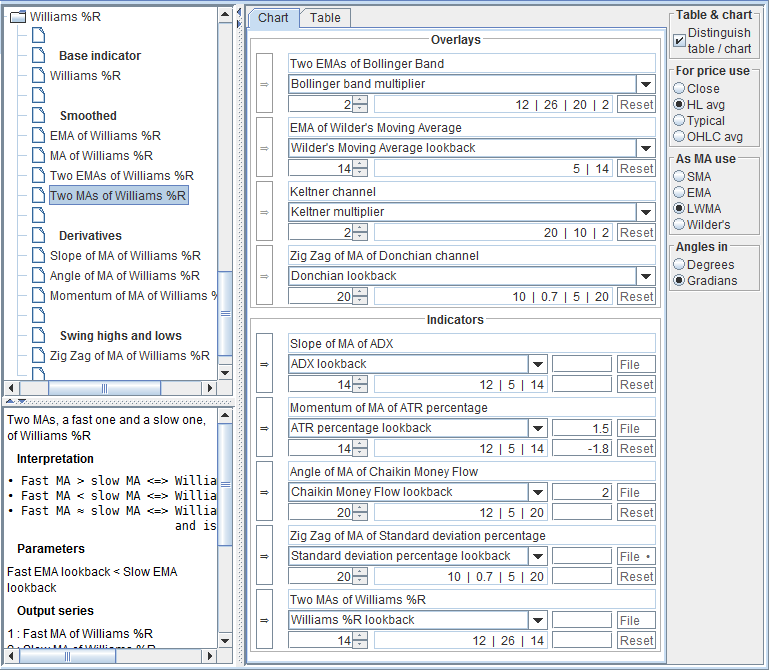Switch to the Table tab
The width and height of the screenshot is (769, 670).
coord(325,18)
